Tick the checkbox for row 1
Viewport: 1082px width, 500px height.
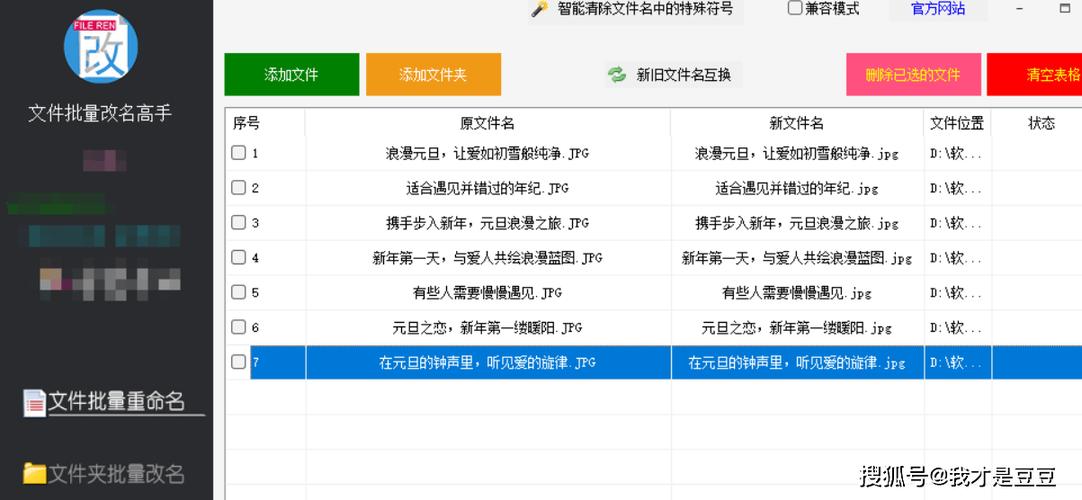tap(238, 153)
